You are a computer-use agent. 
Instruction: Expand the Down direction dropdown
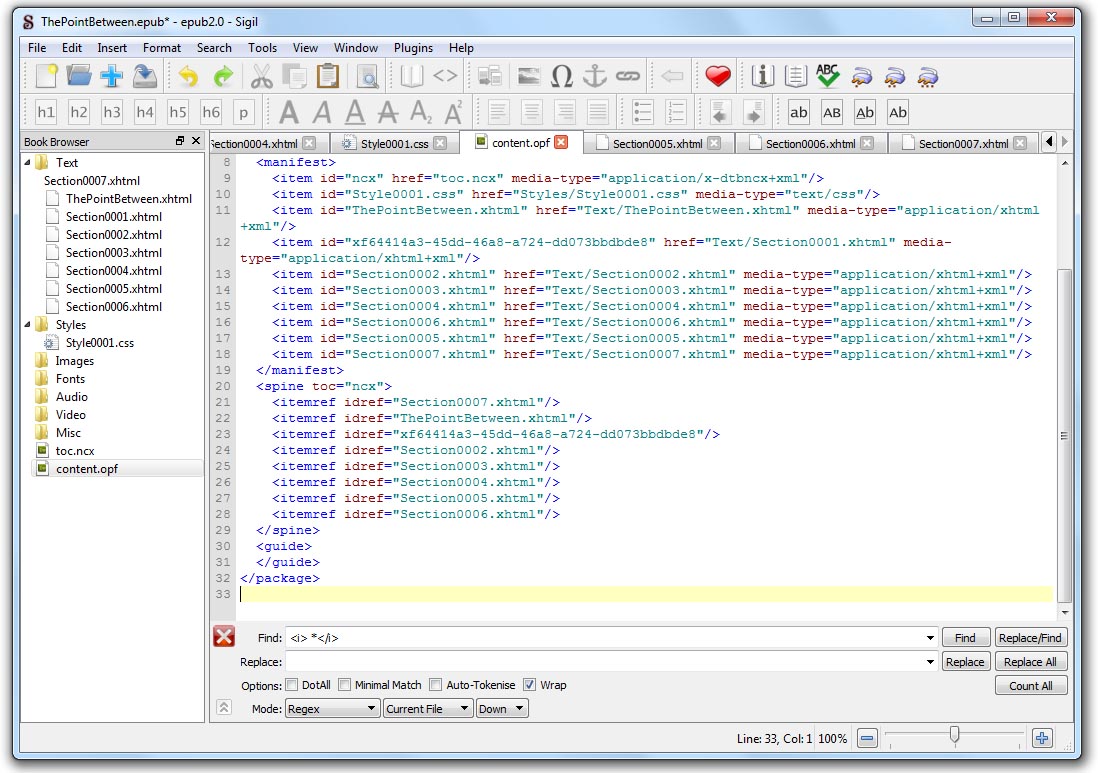[502, 709]
